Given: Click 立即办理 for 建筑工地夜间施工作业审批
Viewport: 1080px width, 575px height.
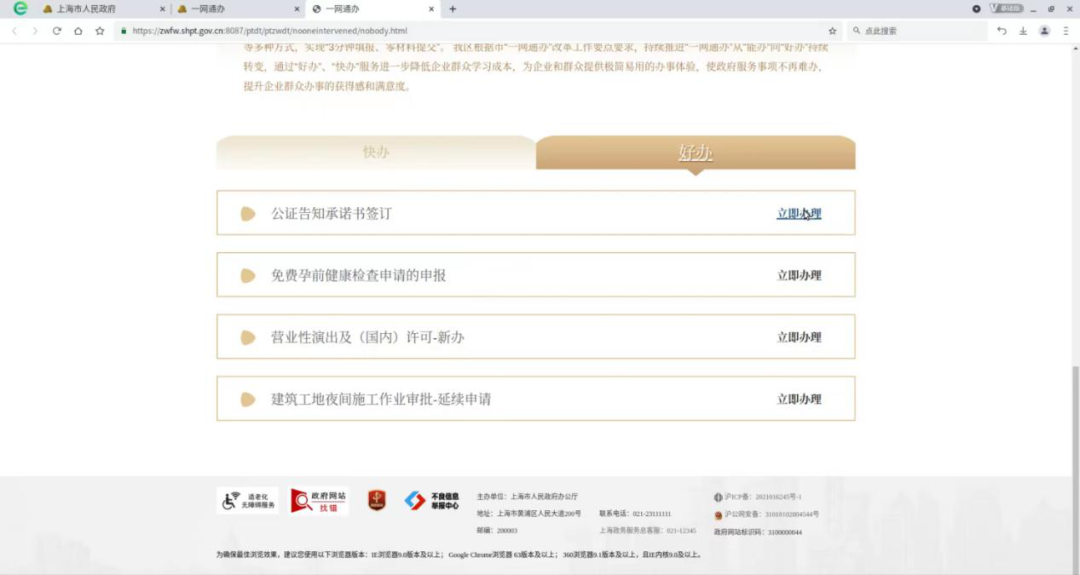Looking at the screenshot, I should tap(798, 400).
